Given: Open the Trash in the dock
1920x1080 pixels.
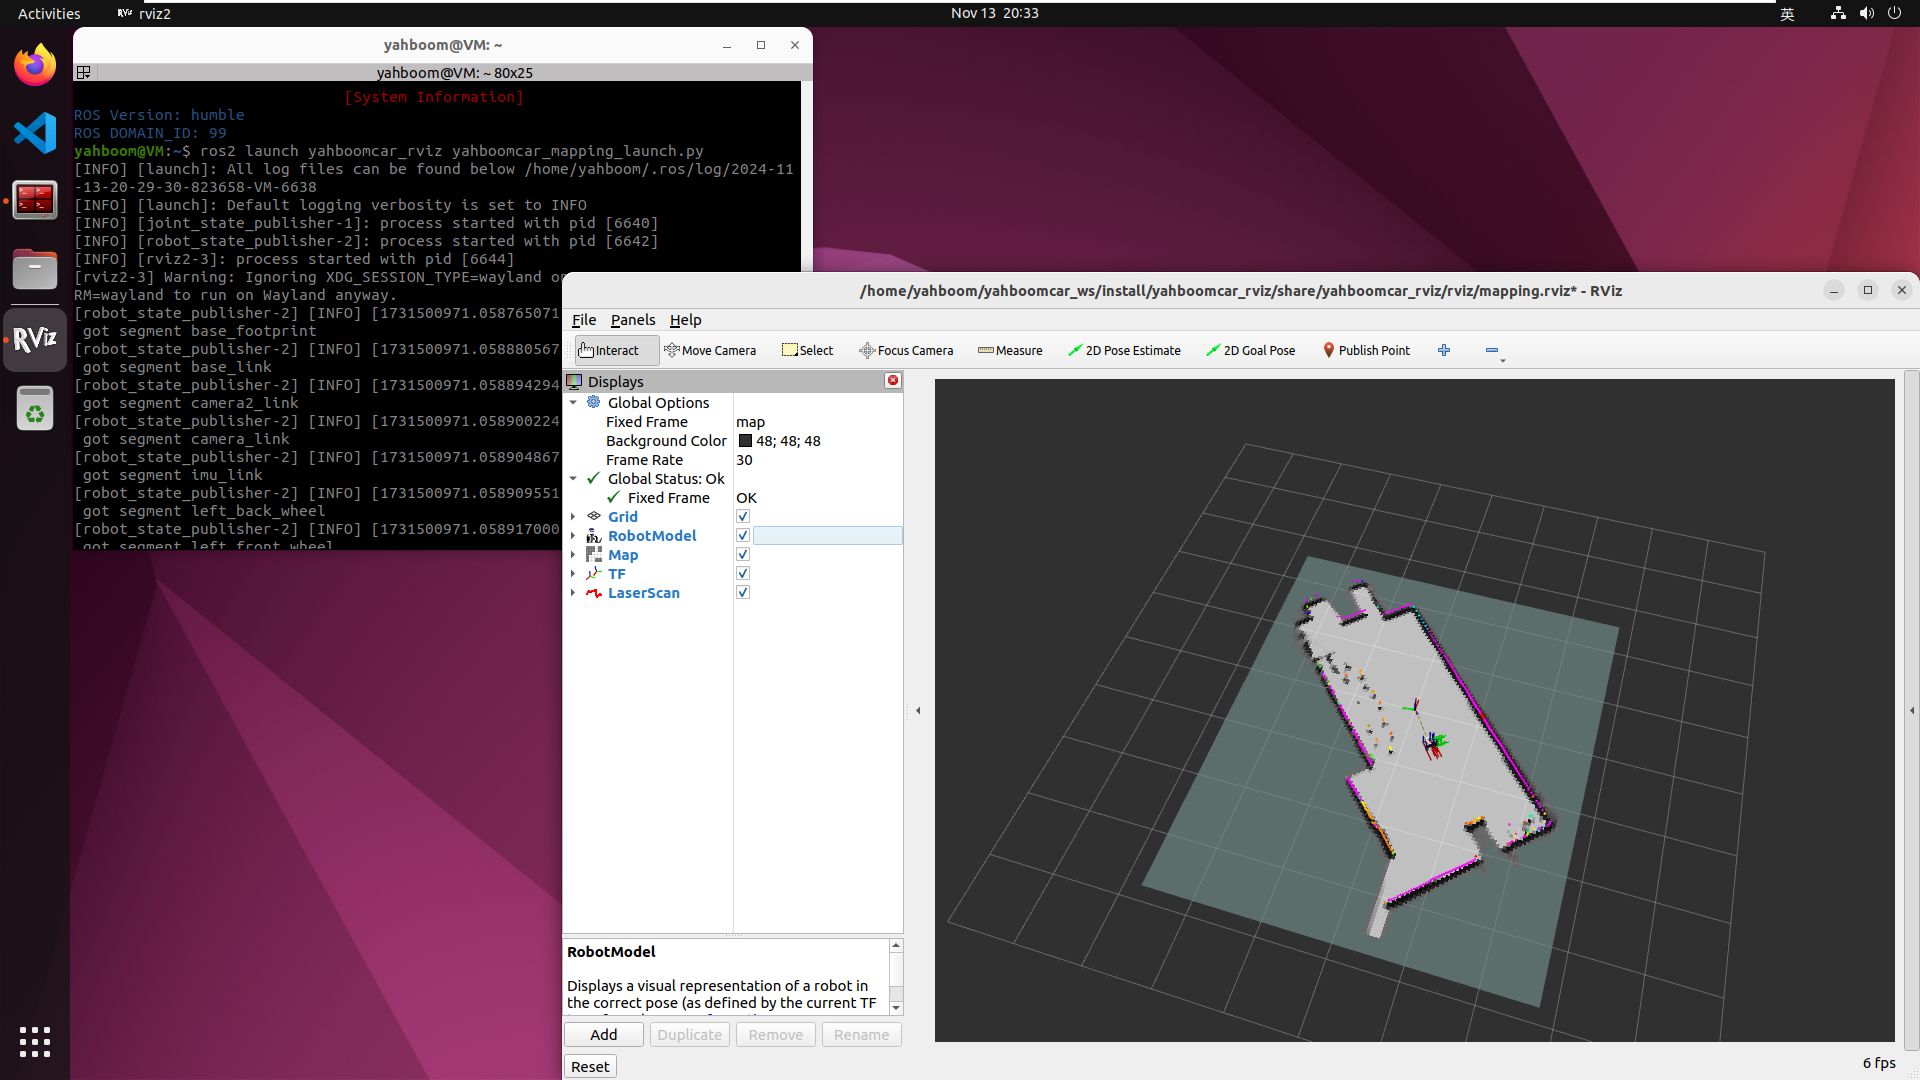Looking at the screenshot, I should click(35, 408).
